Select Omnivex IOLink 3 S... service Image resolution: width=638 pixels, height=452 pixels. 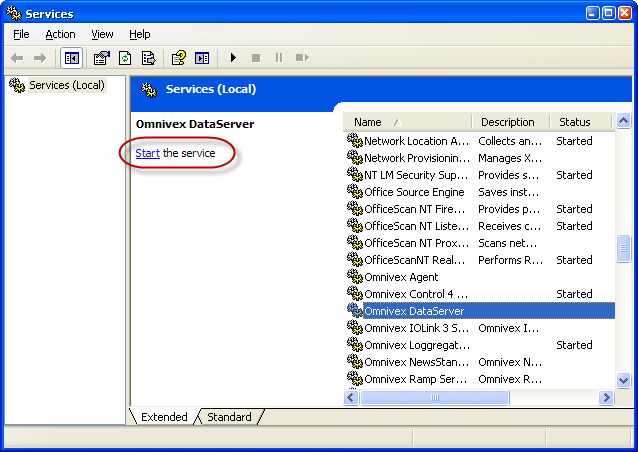click(416, 328)
